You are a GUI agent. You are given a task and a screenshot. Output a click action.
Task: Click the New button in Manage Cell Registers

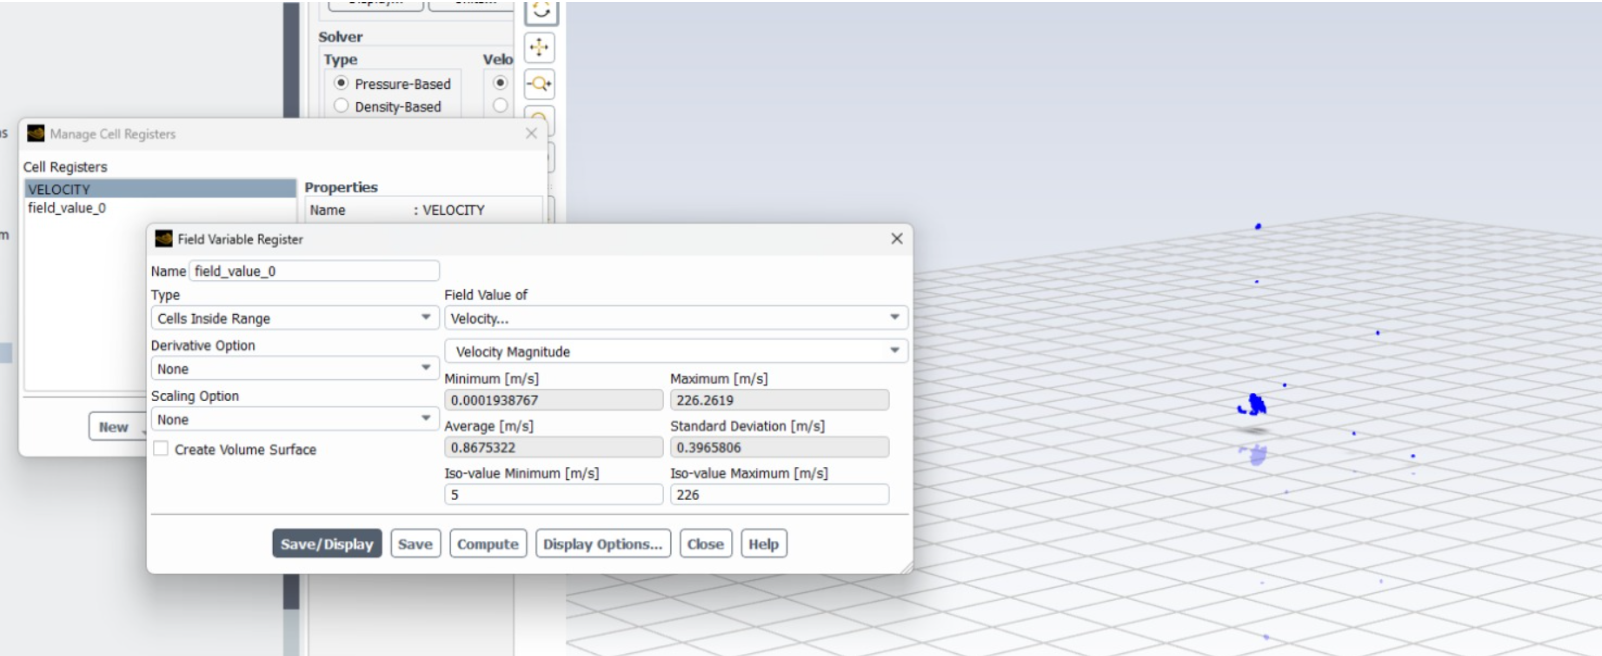[114, 427]
